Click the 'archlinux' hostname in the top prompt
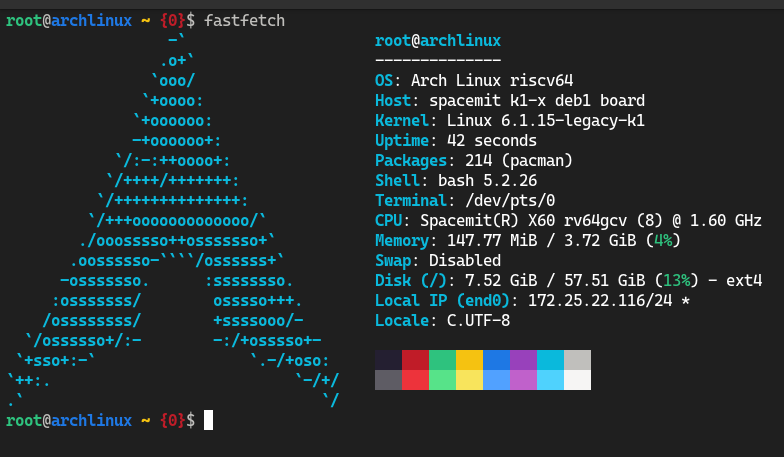Viewport: 784px width, 457px height. tap(92, 20)
